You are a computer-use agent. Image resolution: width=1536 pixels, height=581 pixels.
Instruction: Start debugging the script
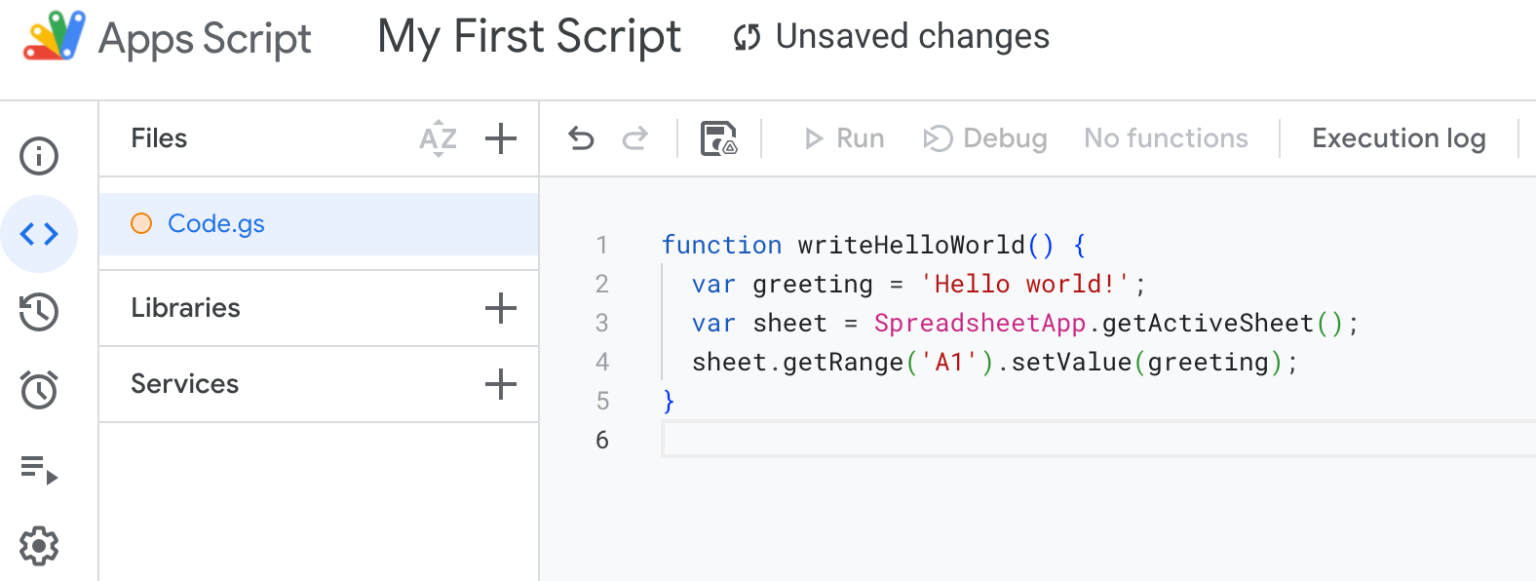pyautogui.click(x=985, y=138)
